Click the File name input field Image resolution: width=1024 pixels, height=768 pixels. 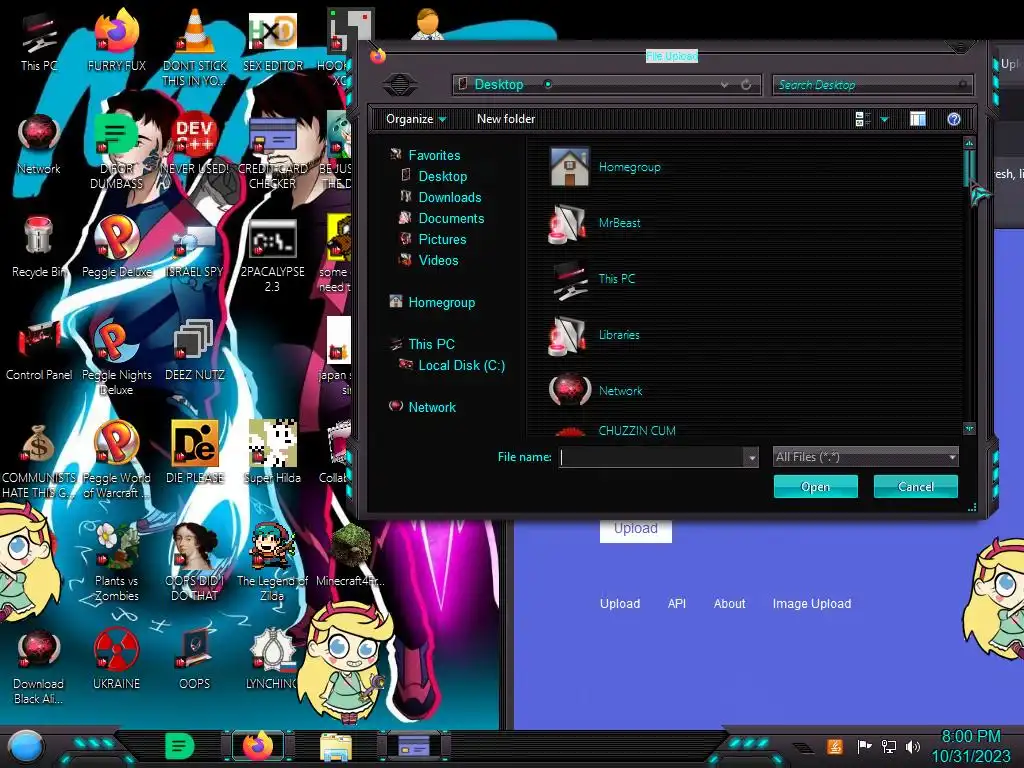pyautogui.click(x=652, y=457)
